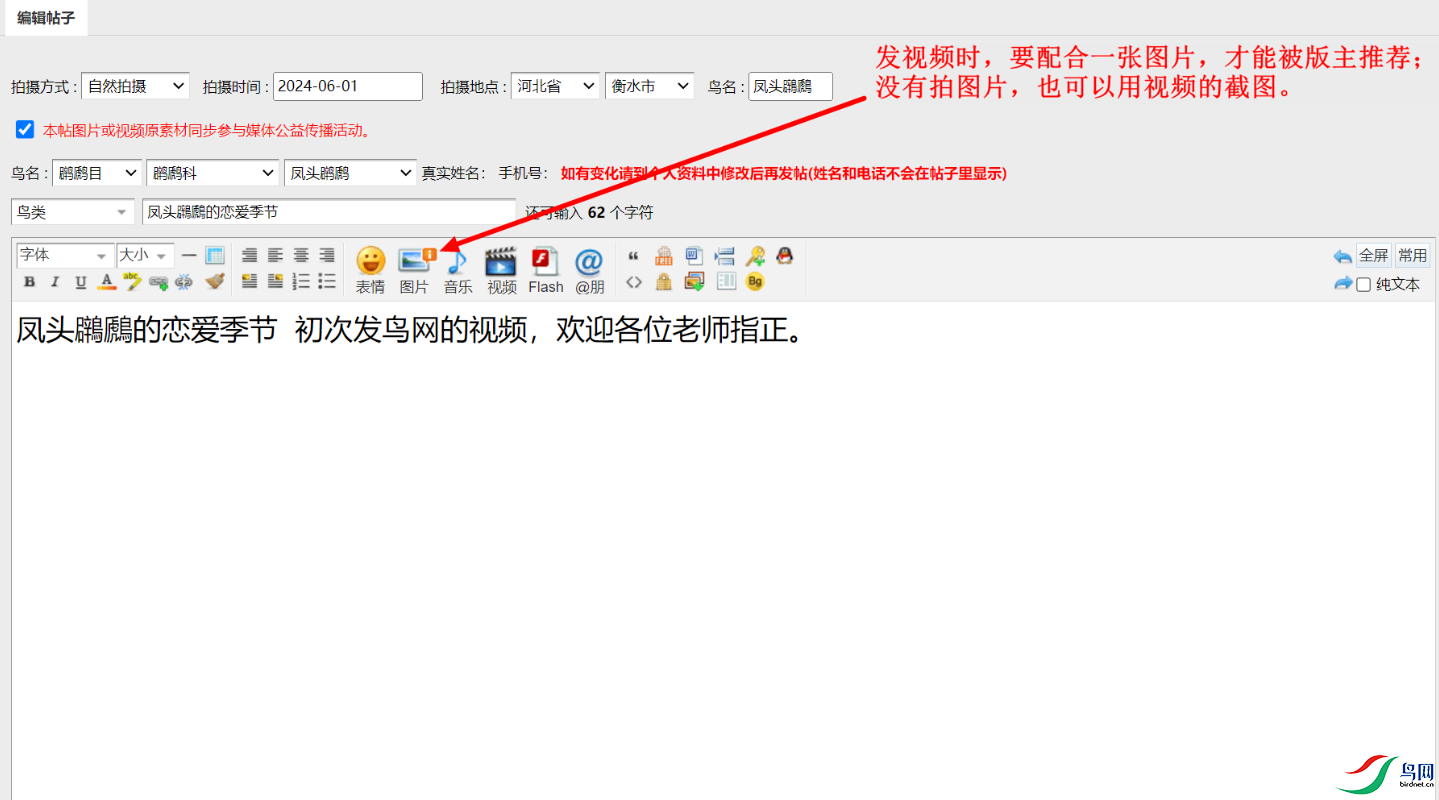Toggle bold formatting in the editor toolbar
The image size is (1439, 800).
pos(30,282)
